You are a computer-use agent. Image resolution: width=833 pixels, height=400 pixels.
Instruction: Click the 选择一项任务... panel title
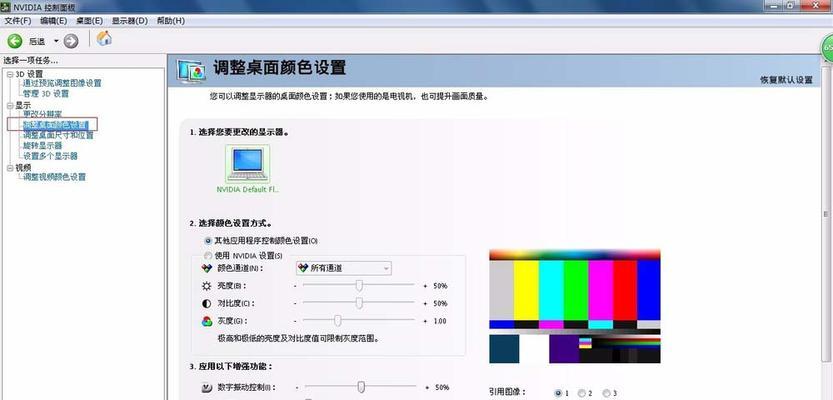(x=31, y=61)
